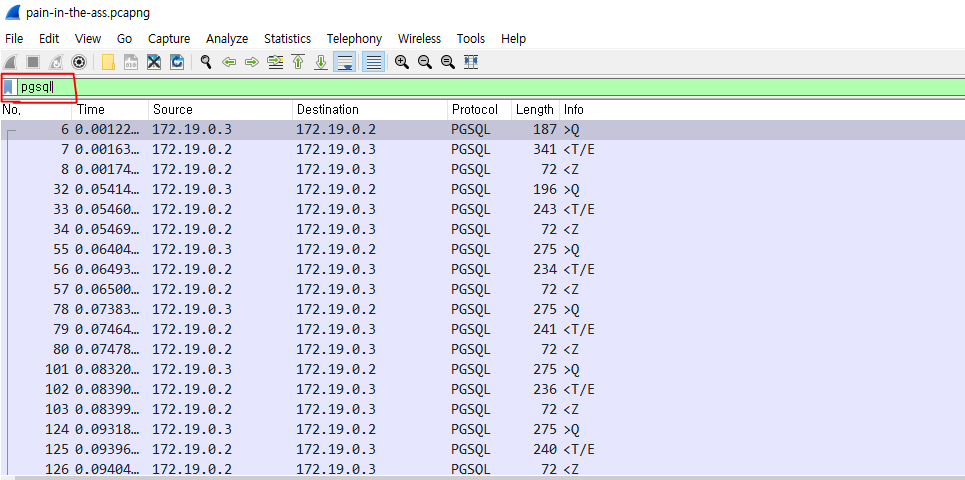Sort by the Destination column header
This screenshot has height=480, width=965.
click(x=370, y=110)
